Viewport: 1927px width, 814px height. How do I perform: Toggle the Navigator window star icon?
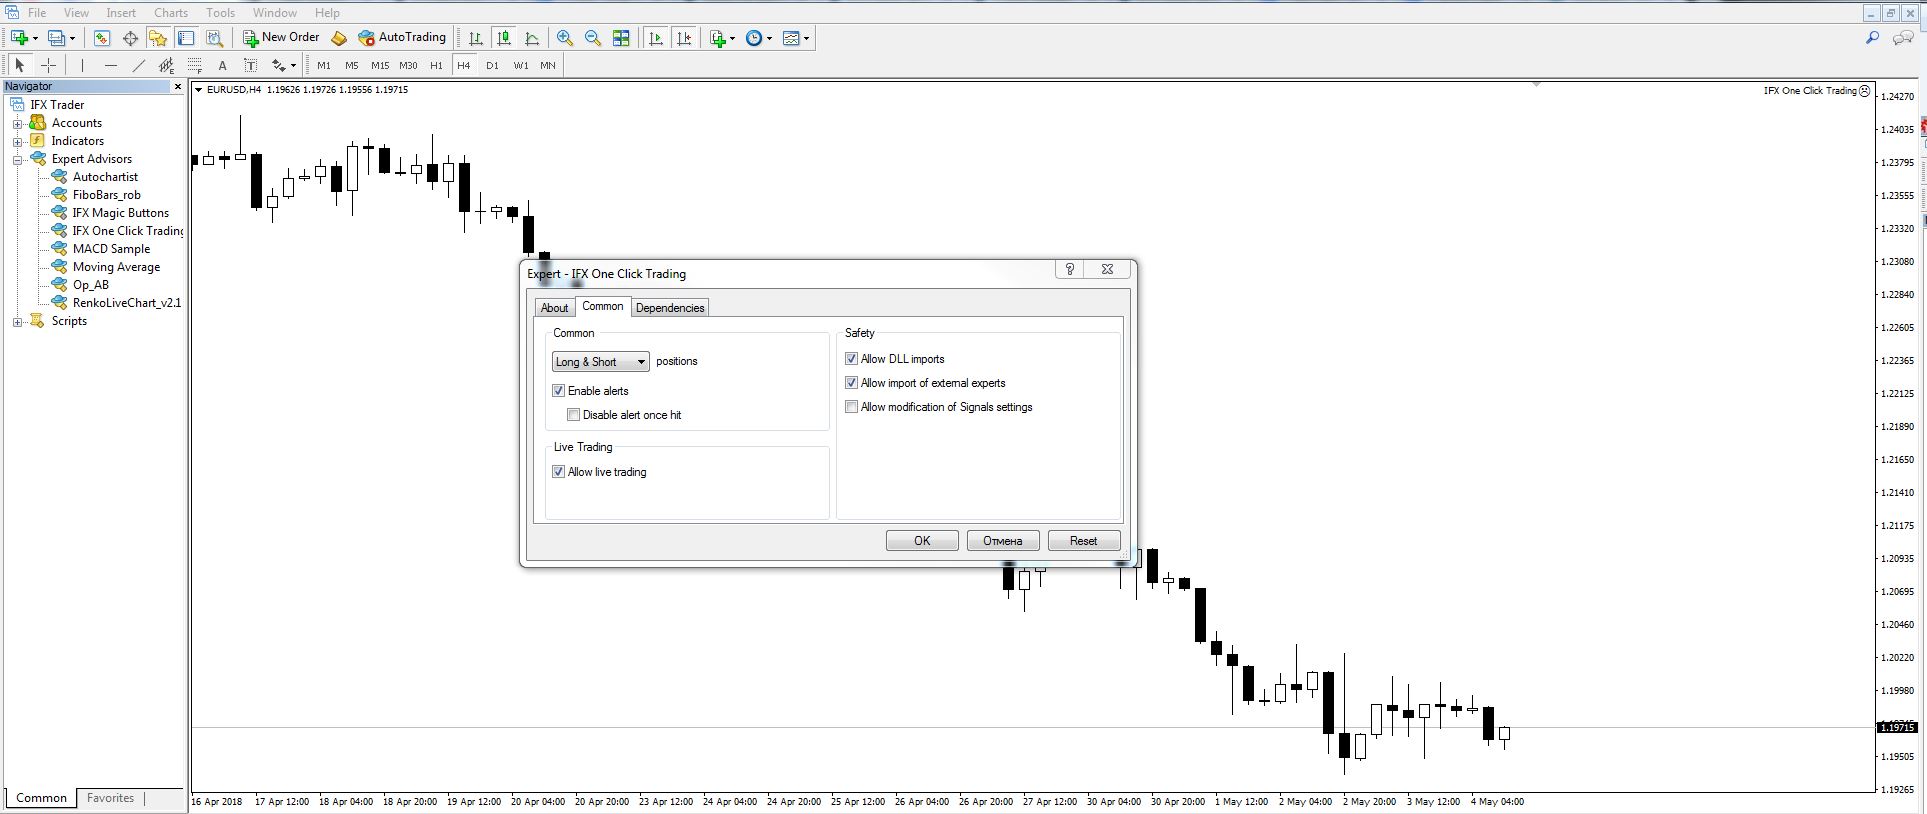[x=158, y=38]
